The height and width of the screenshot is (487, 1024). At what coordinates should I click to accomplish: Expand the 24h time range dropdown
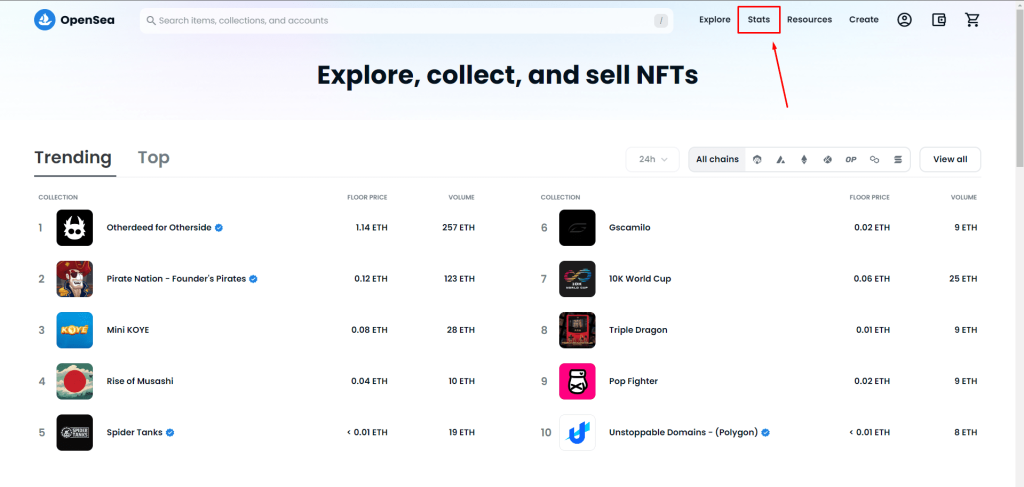click(x=653, y=159)
